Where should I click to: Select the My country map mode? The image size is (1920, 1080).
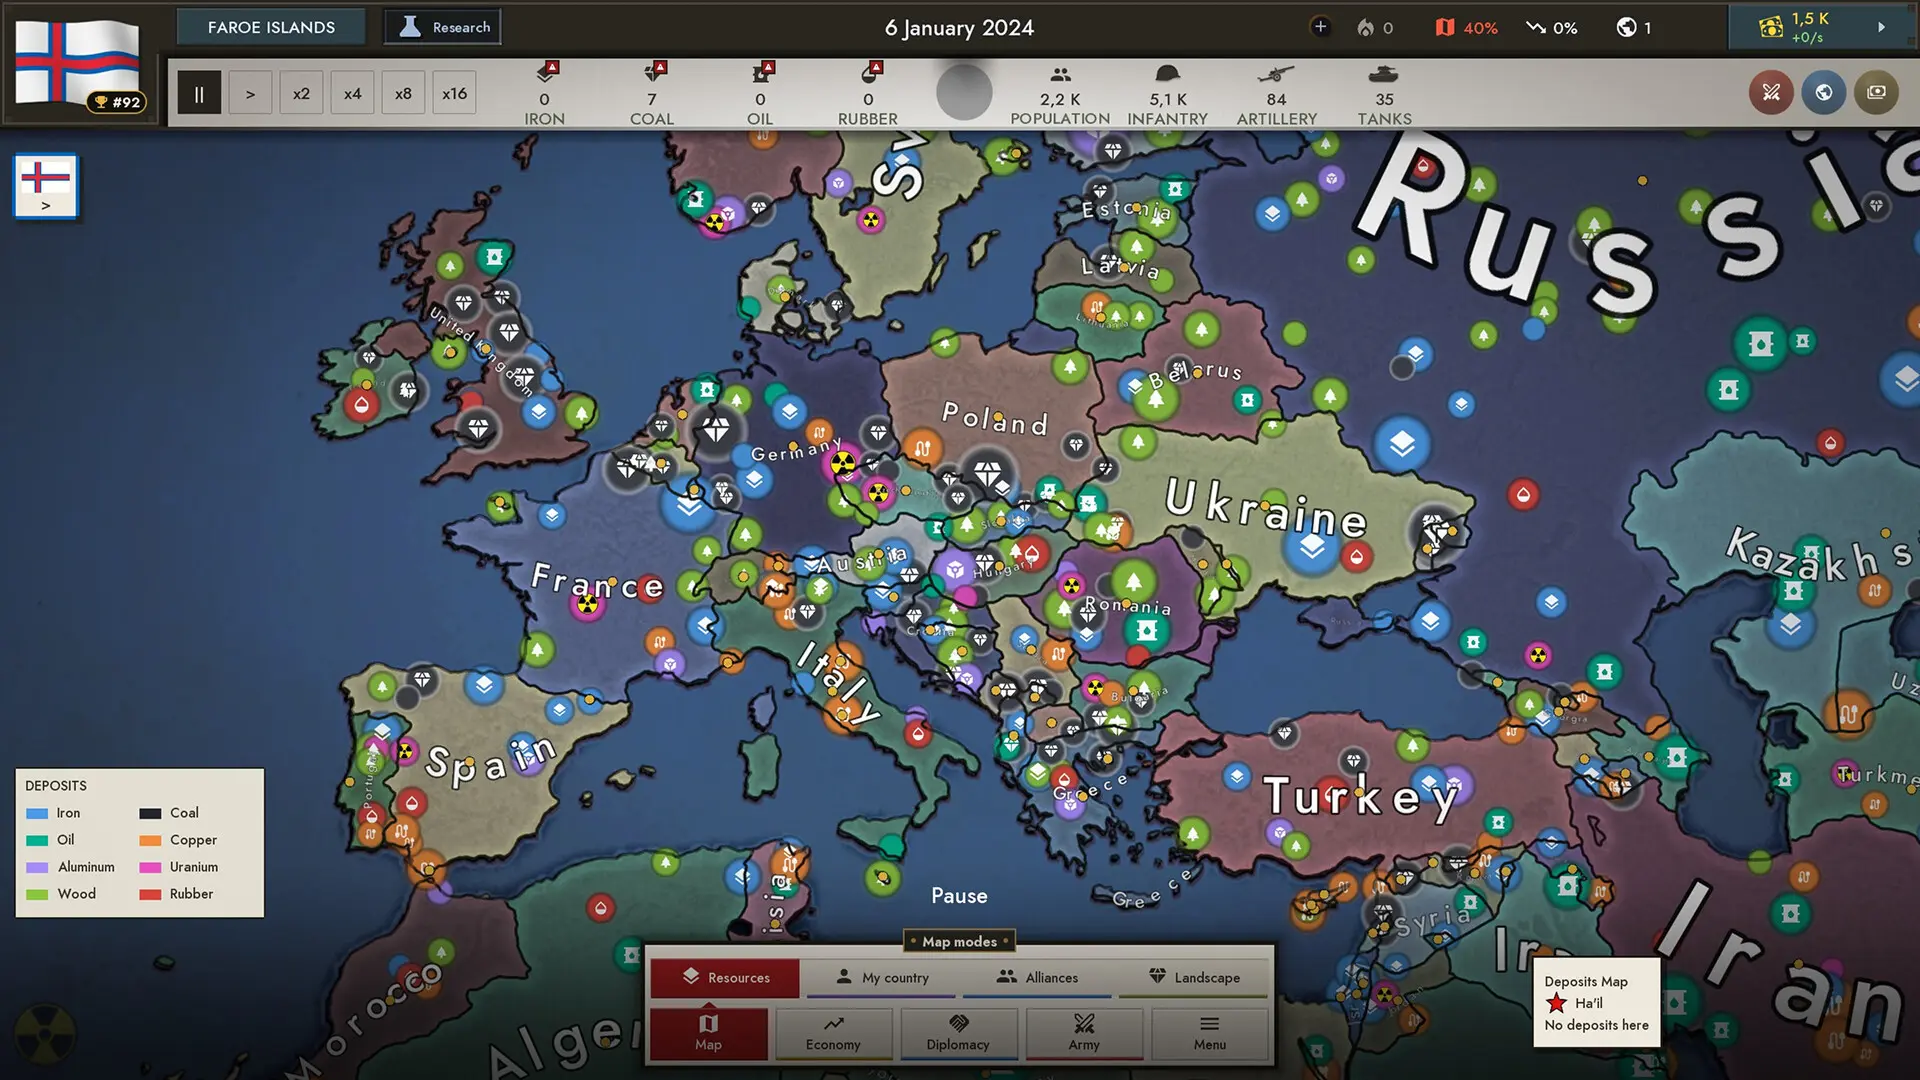tap(883, 977)
